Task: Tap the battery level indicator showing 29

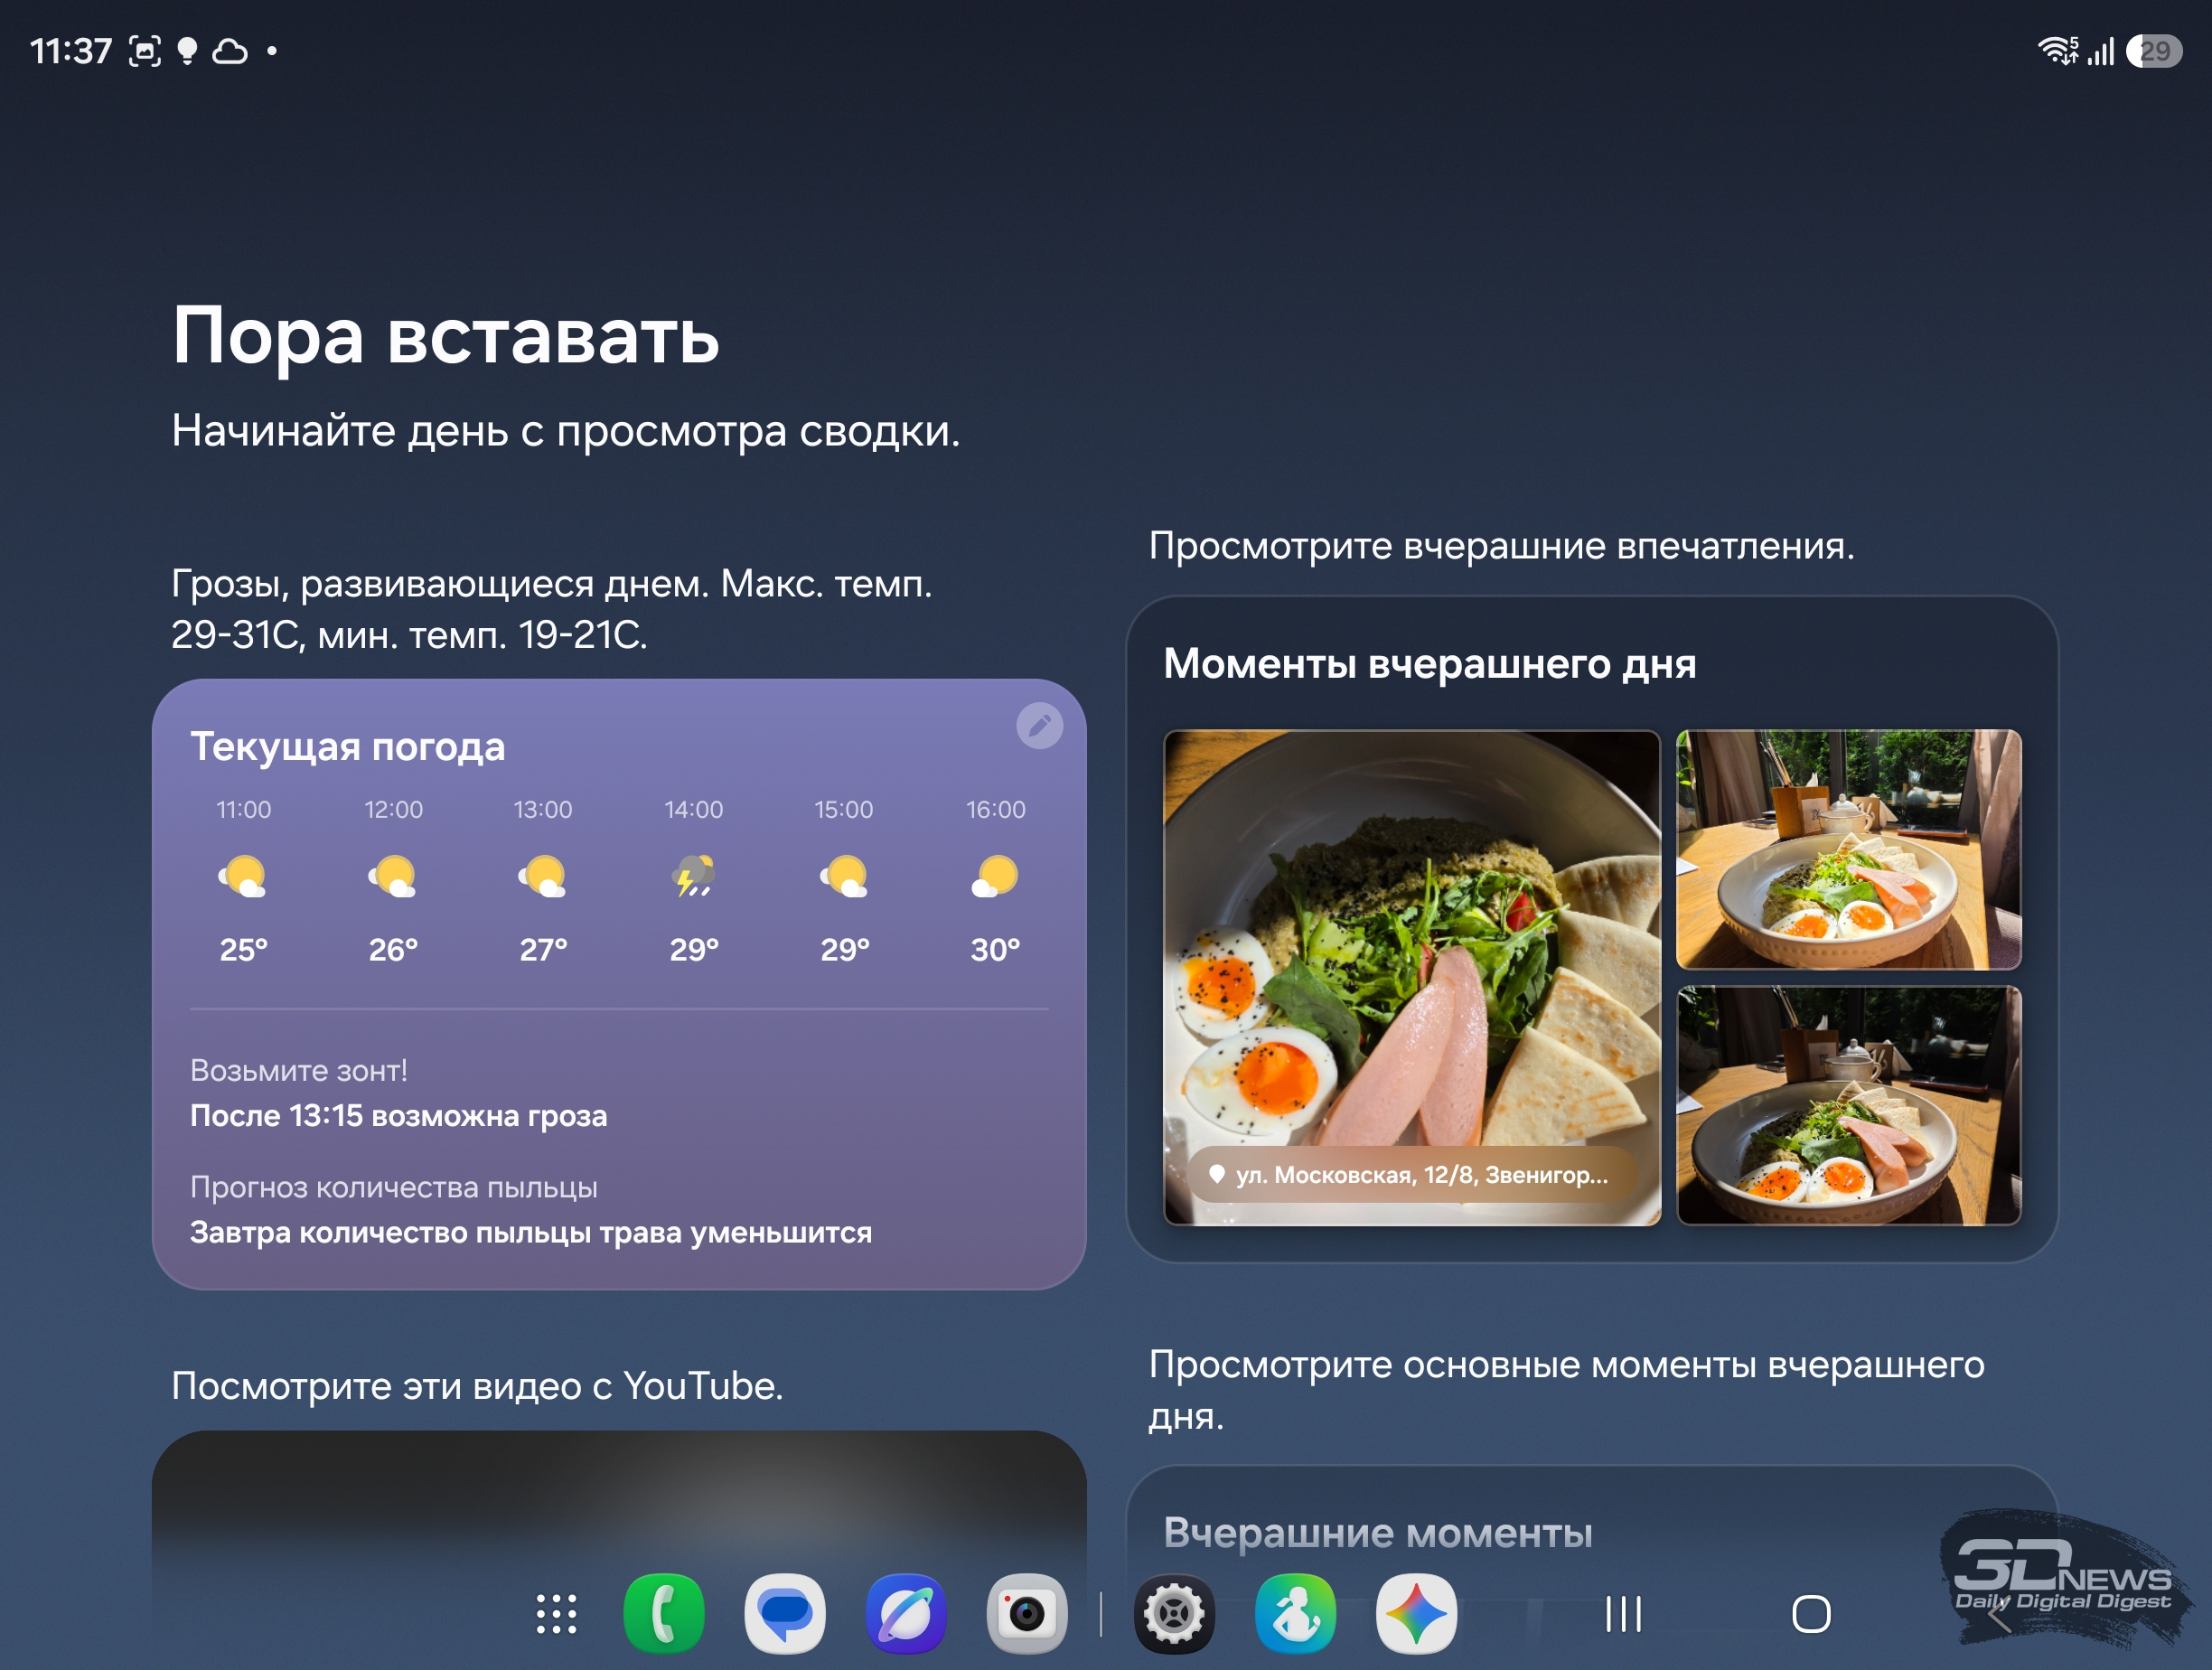Action: click(2154, 50)
